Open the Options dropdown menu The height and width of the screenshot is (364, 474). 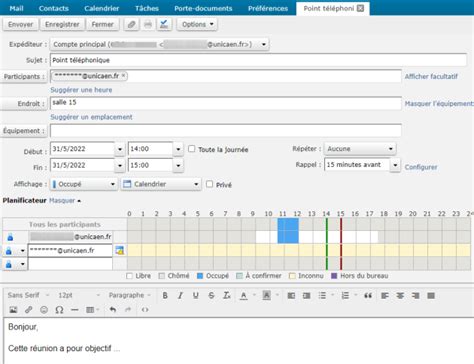pyautogui.click(x=197, y=24)
